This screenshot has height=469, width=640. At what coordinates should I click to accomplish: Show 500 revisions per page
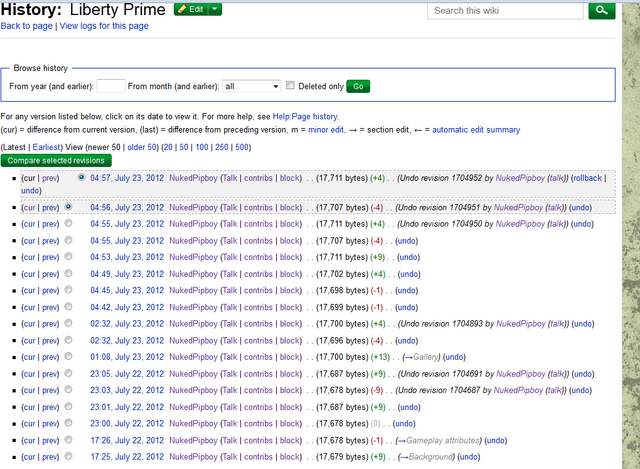242,147
